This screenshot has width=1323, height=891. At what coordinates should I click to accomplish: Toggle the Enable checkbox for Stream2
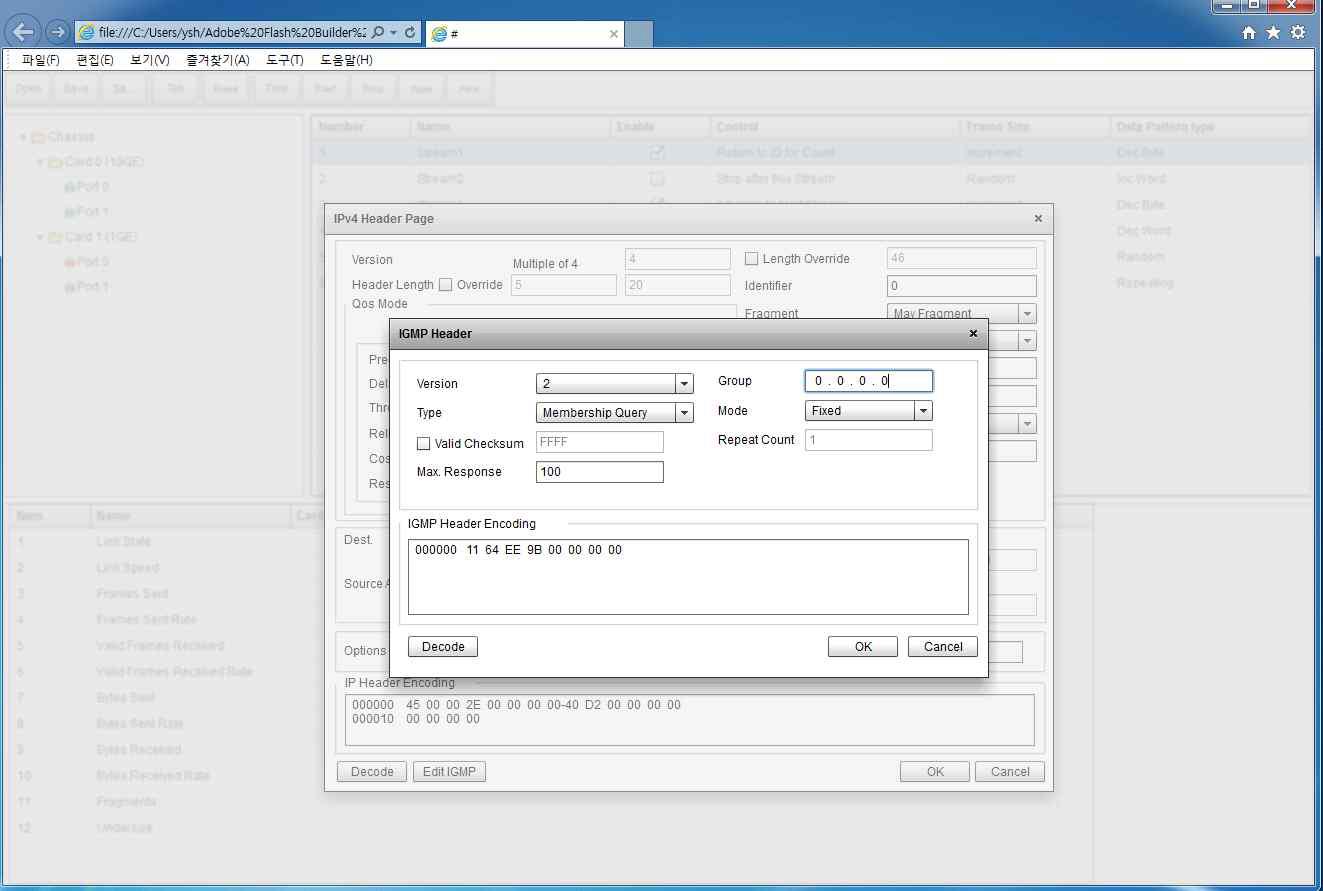[x=657, y=179]
